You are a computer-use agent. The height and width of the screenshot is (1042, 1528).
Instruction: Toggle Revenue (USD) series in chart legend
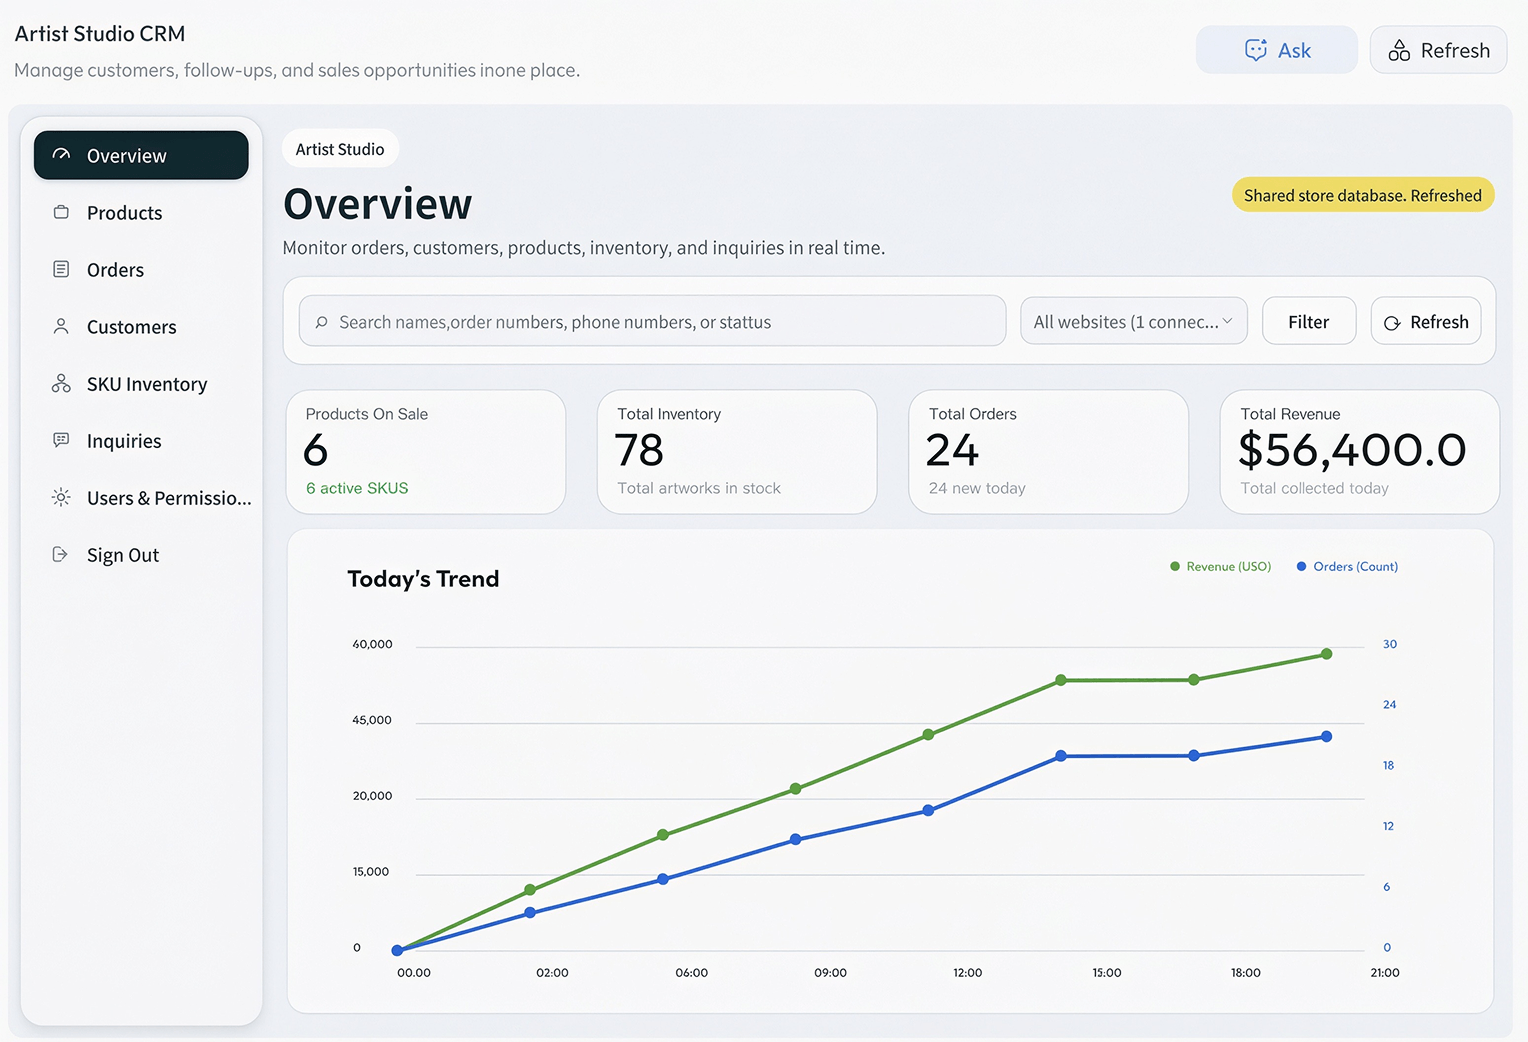[1220, 566]
